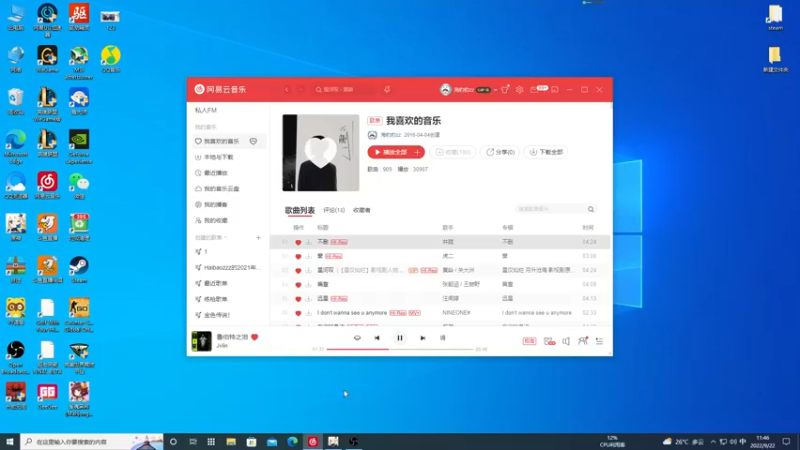This screenshot has width=800, height=450.
Task: Click the magnifier in playlist search box
Action: coord(591,209)
